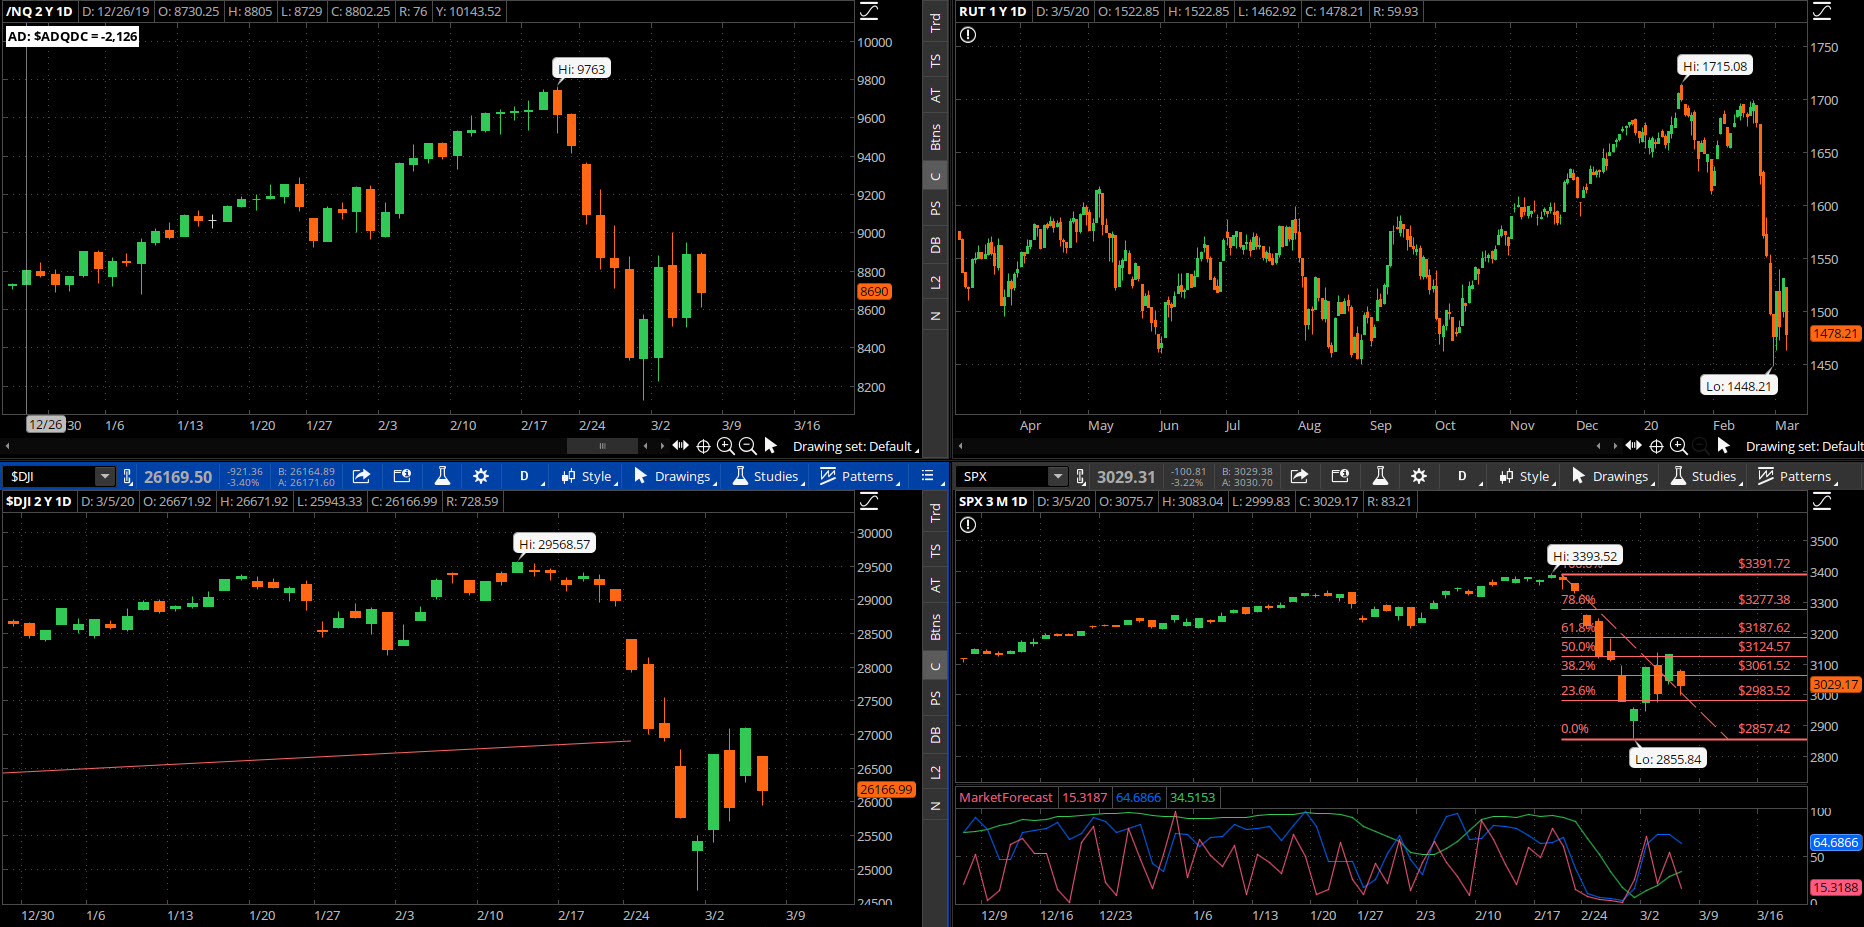Click the price axis icon atop $DJI chart
The width and height of the screenshot is (1864, 927).
point(869,501)
